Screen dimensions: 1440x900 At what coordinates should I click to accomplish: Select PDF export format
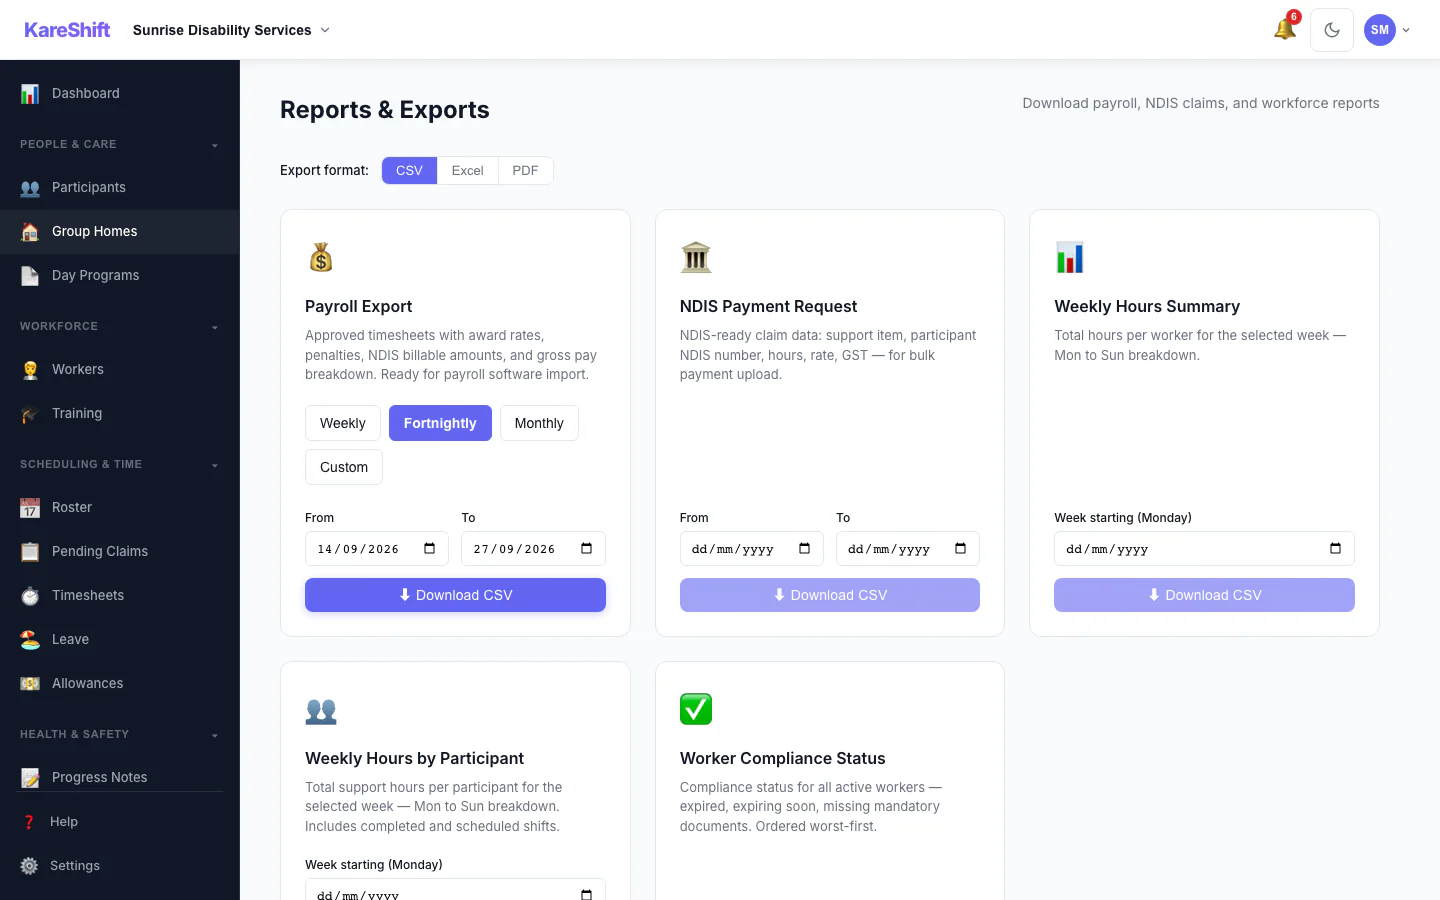coord(525,170)
